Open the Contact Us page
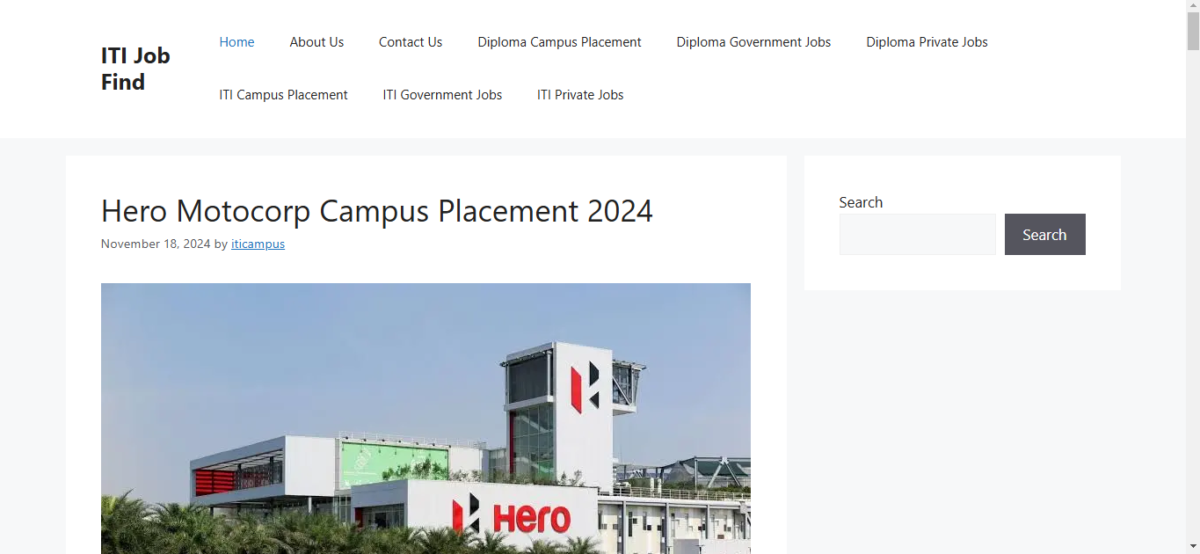The image size is (1200, 554). pyautogui.click(x=410, y=42)
